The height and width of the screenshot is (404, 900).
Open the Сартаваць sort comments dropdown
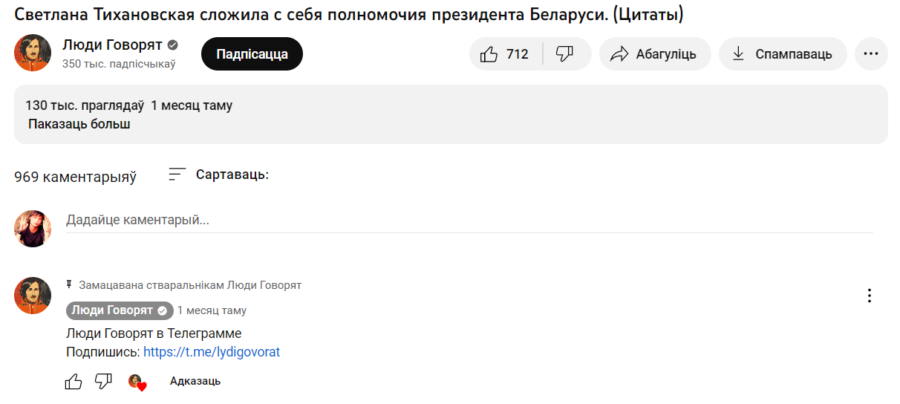tap(219, 175)
